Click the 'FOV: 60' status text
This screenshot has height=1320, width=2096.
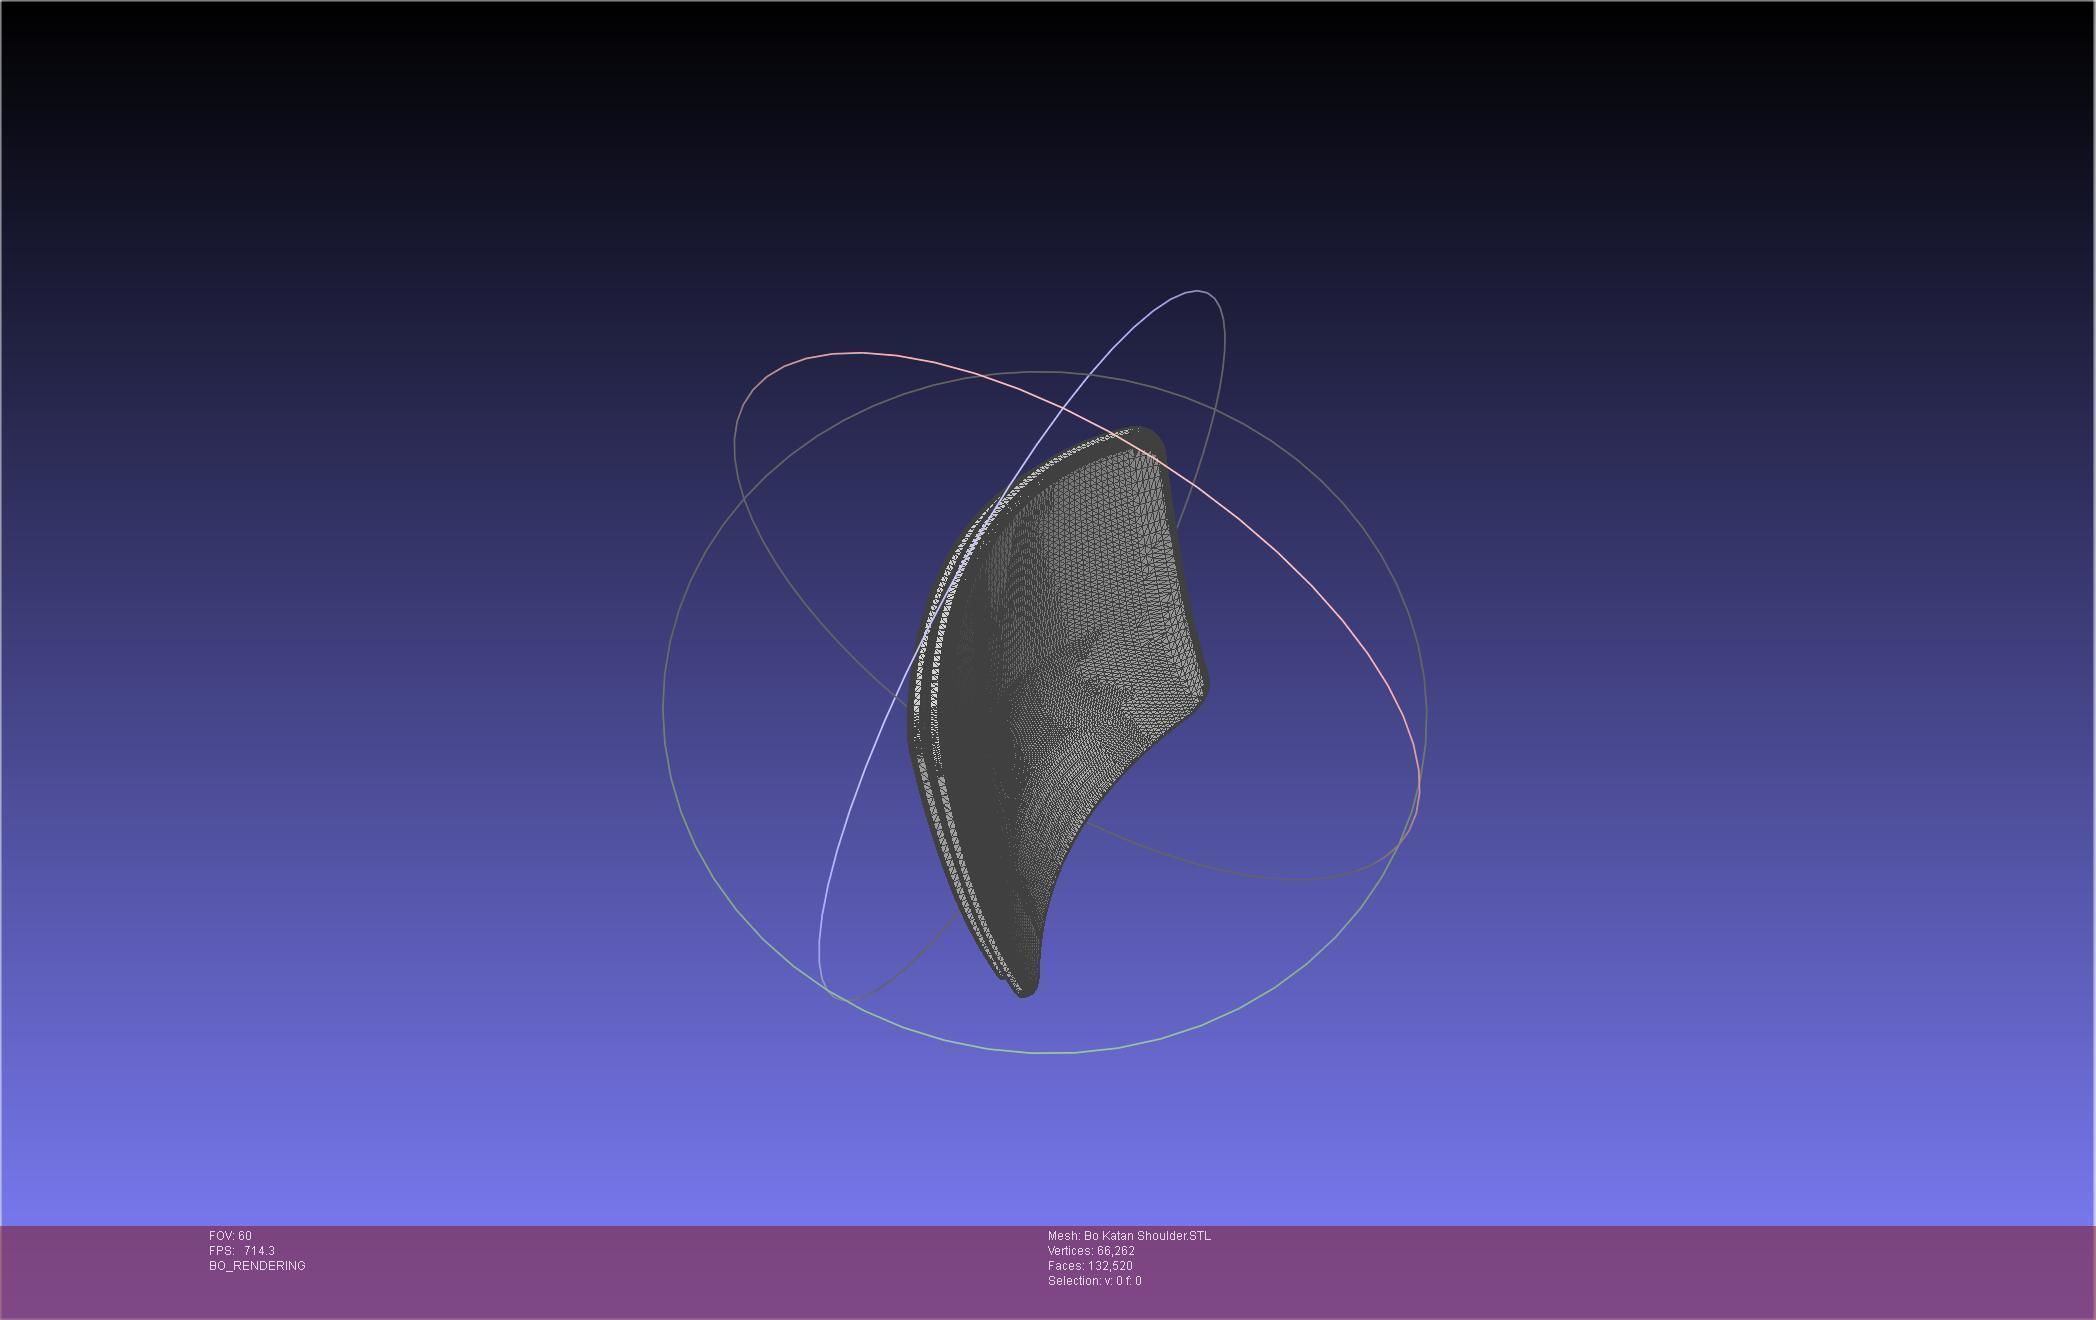[x=230, y=1236]
